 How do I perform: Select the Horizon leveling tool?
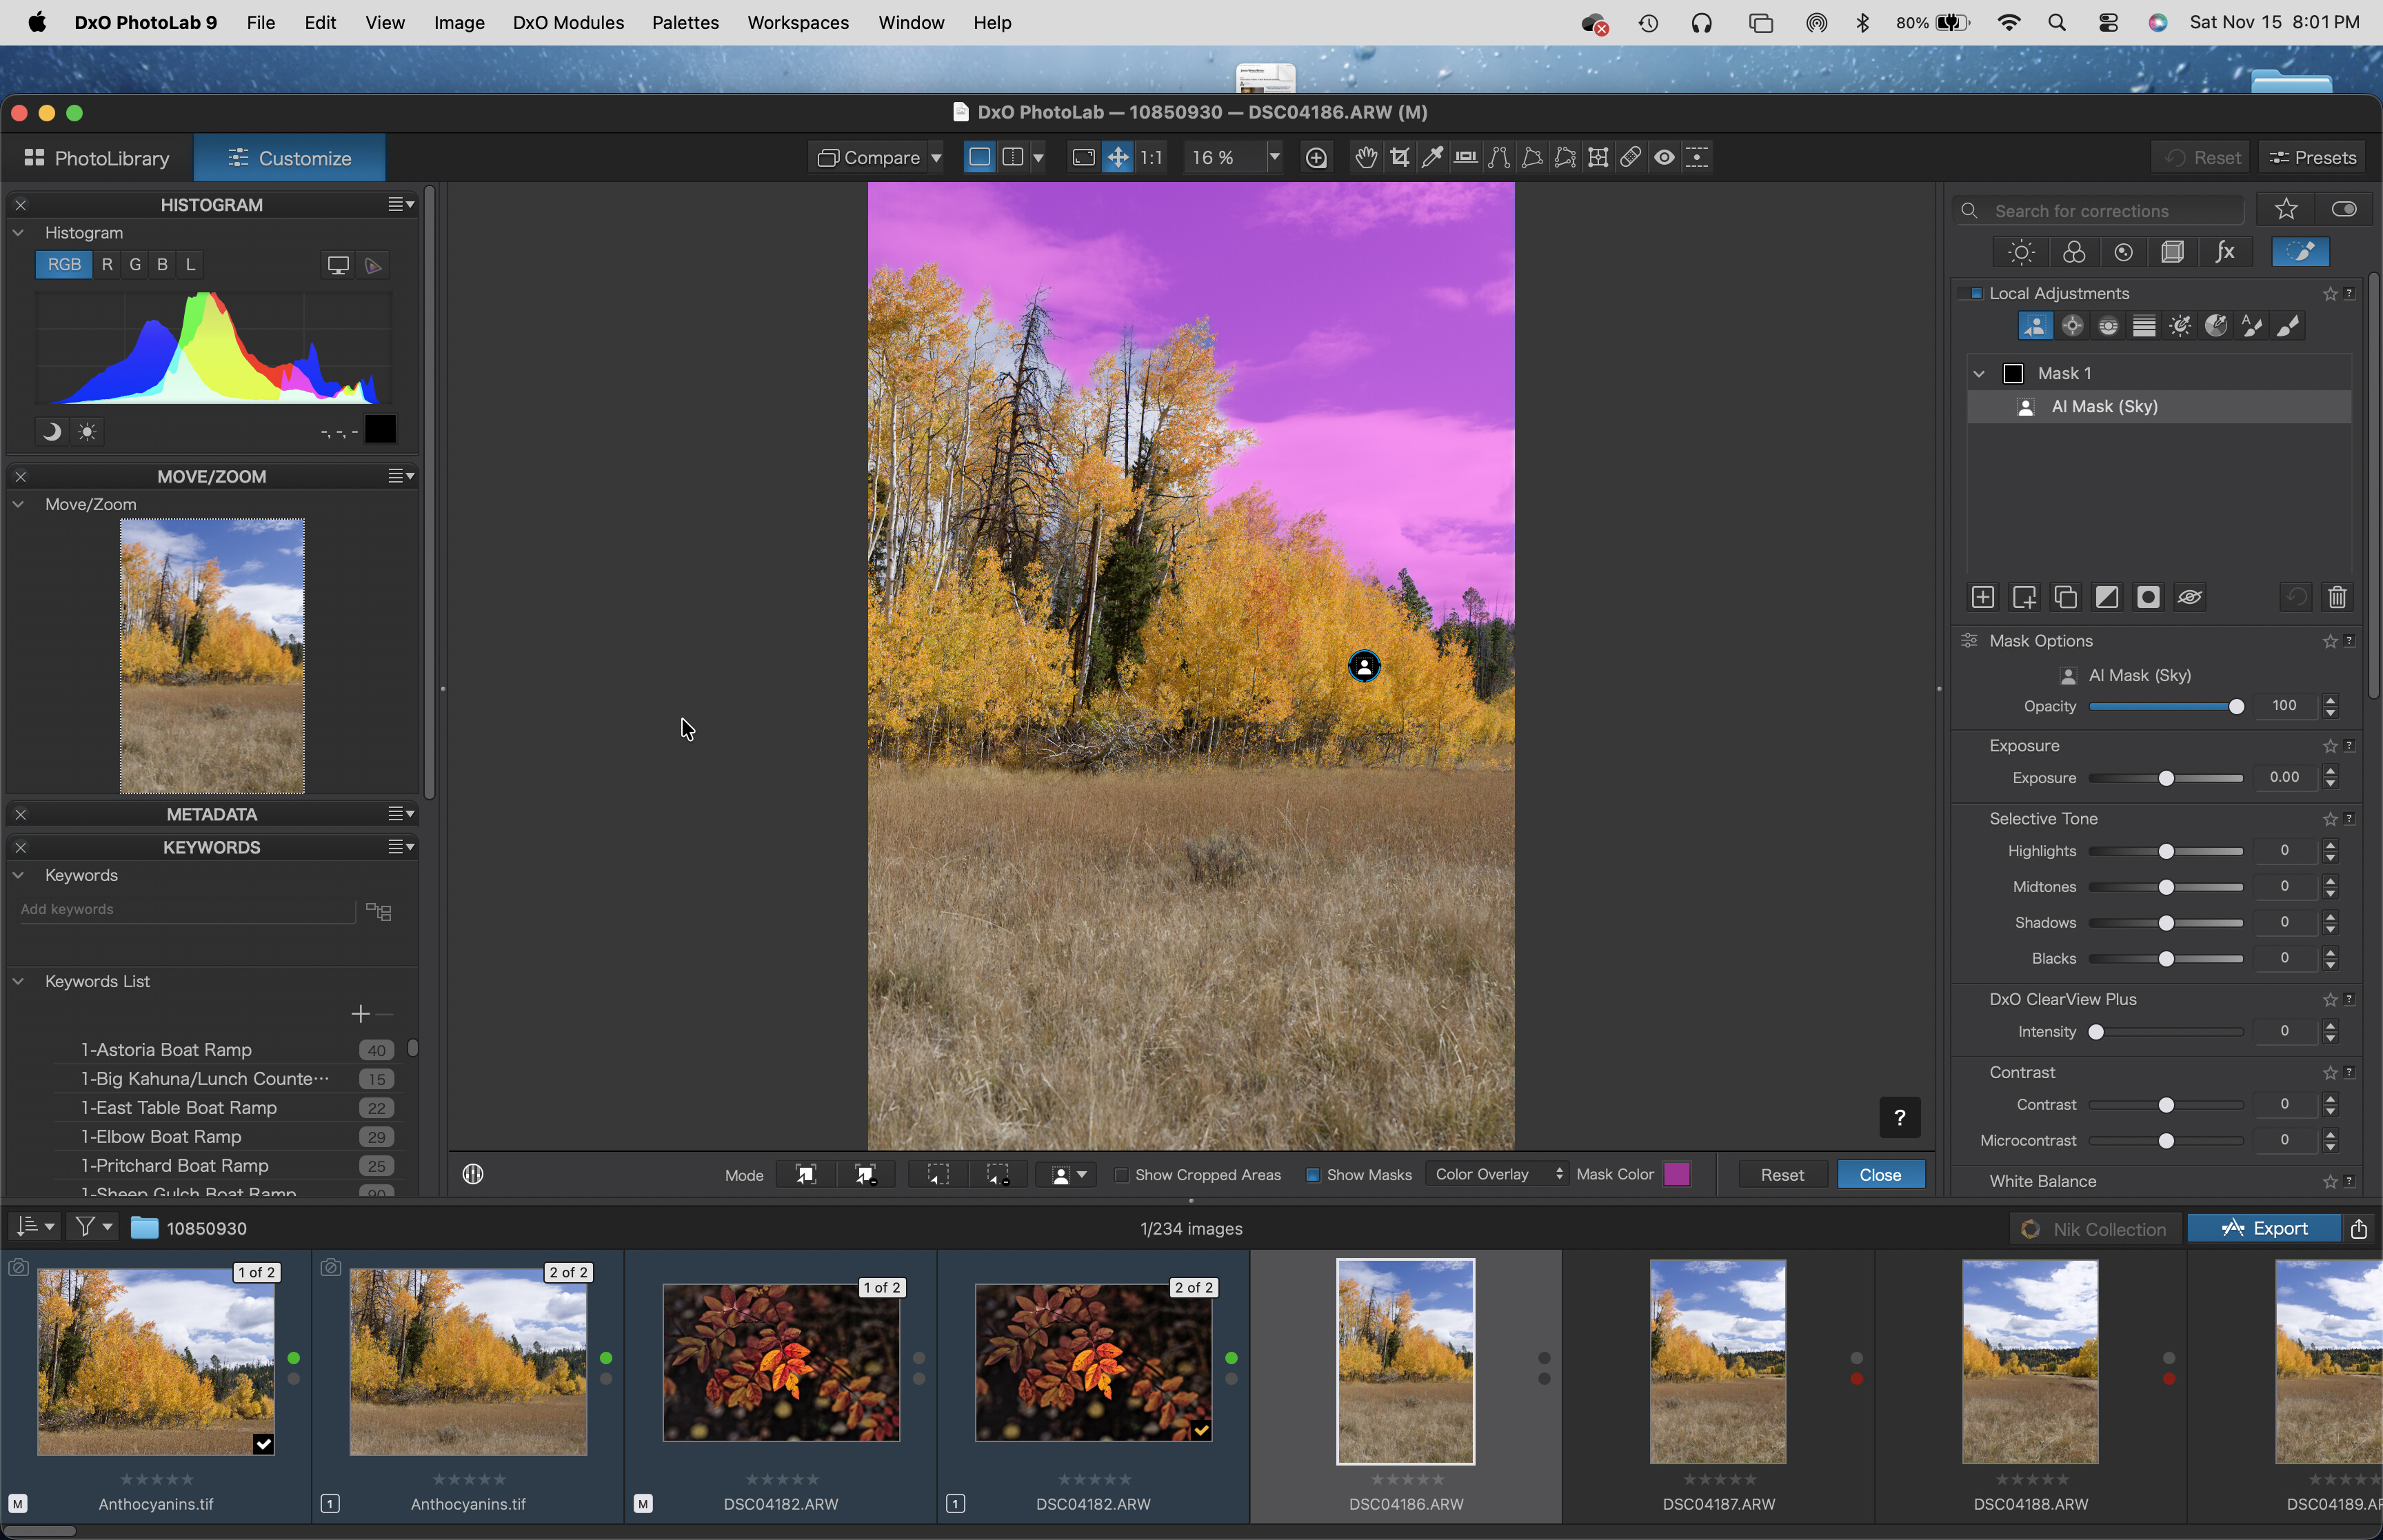(x=1465, y=157)
